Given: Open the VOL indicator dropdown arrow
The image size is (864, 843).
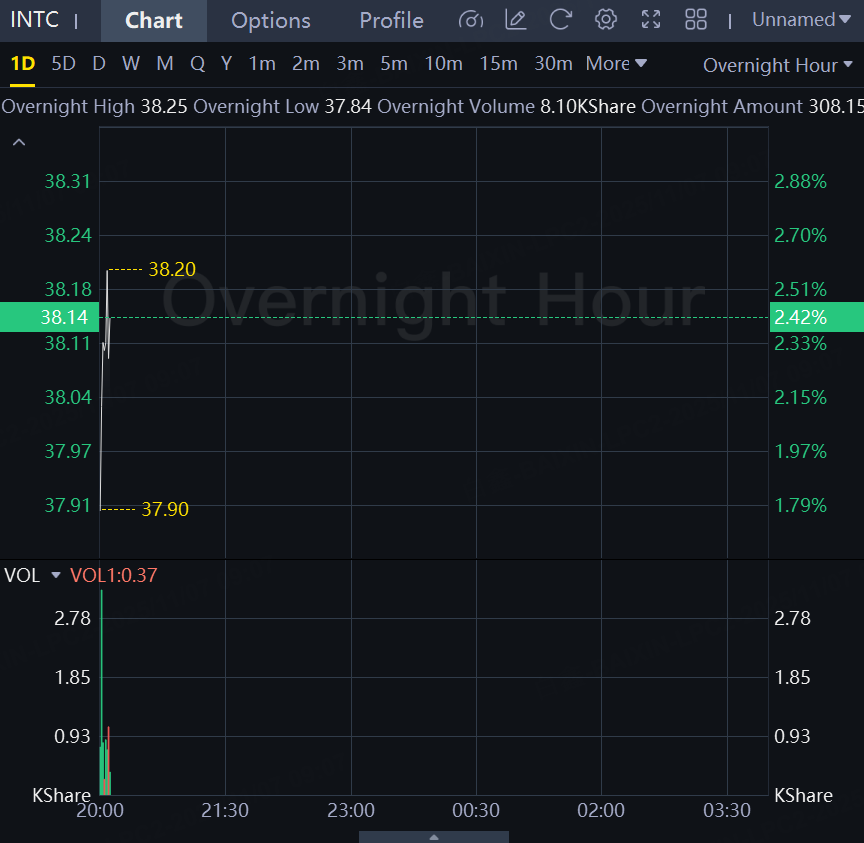Looking at the screenshot, I should [56, 575].
